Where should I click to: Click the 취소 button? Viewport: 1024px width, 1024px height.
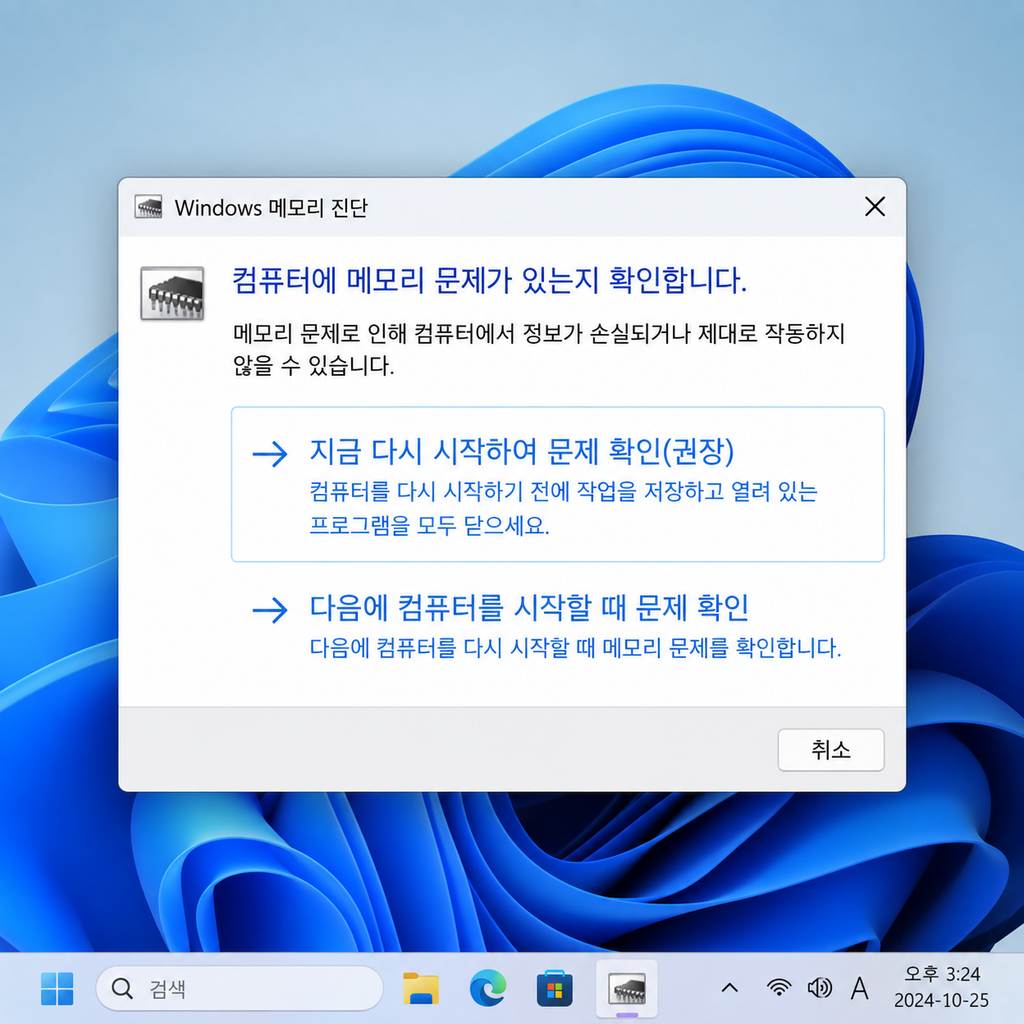point(831,750)
